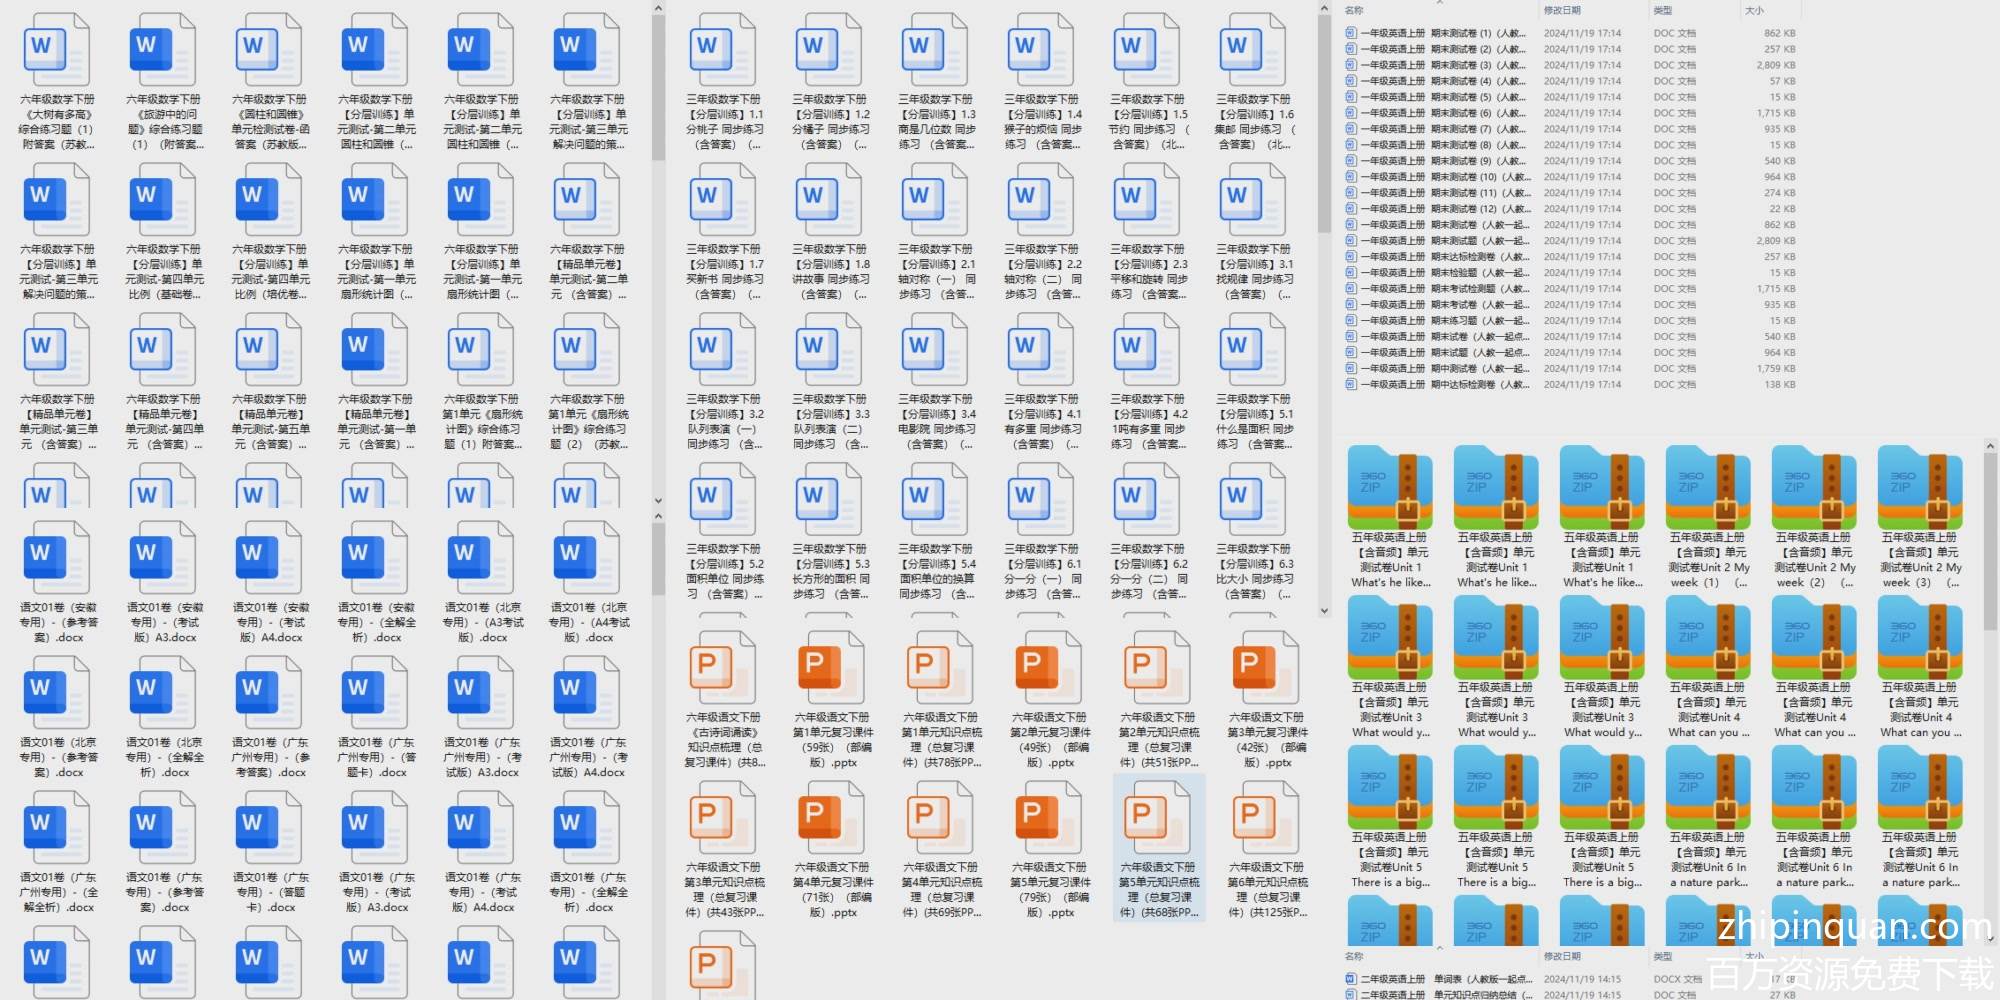Select the 《扇形统计图》综合练习题(2) Word file icon

click(x=587, y=349)
